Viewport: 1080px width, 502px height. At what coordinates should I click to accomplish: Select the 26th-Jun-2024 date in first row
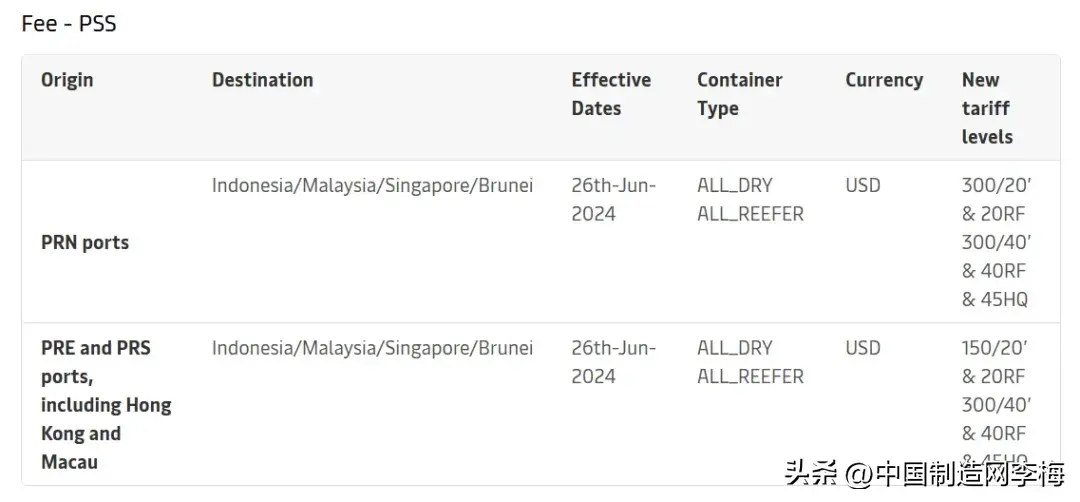(x=613, y=200)
